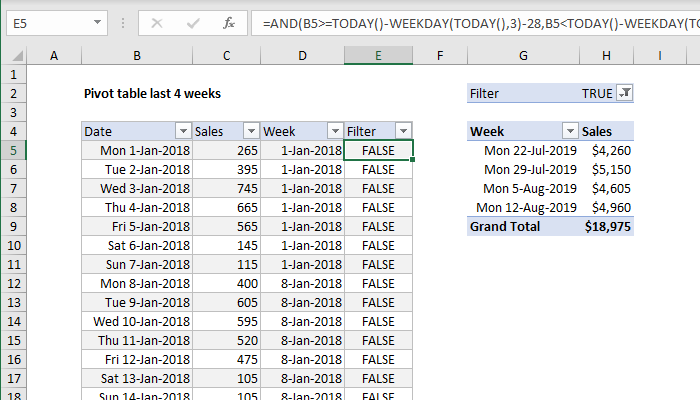Viewport: 700px width, 400px height.
Task: Expand the Week column filter dropdown in table
Action: click(335, 131)
